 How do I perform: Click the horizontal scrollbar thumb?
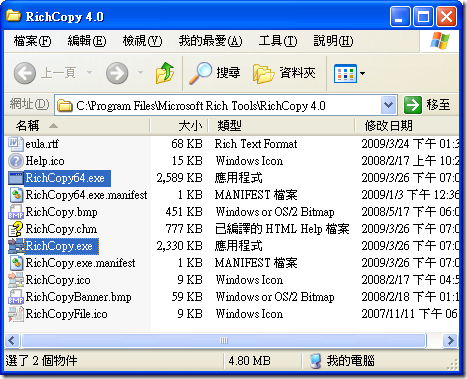point(224,340)
